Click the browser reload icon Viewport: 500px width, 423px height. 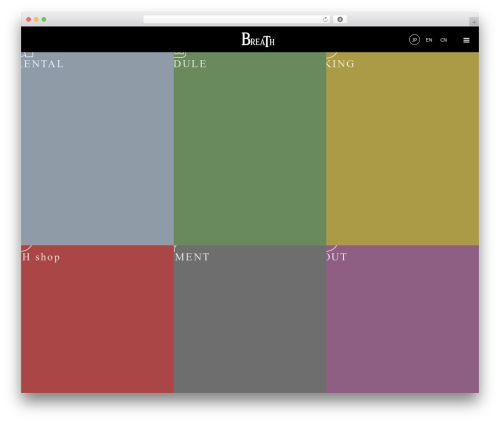pyautogui.click(x=325, y=19)
